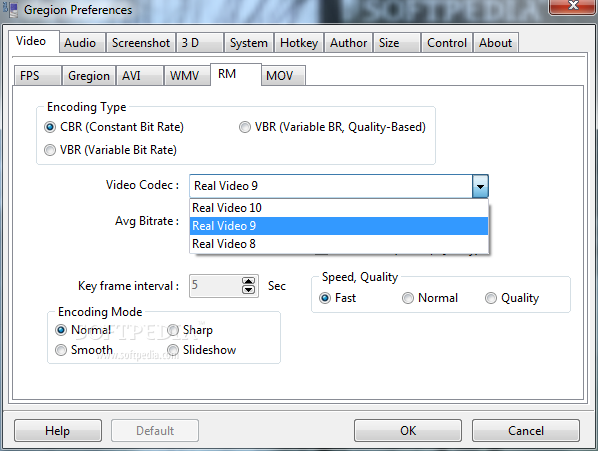The width and height of the screenshot is (598, 451).
Task: Increase Key frame interval with up arrow
Action: click(x=249, y=281)
